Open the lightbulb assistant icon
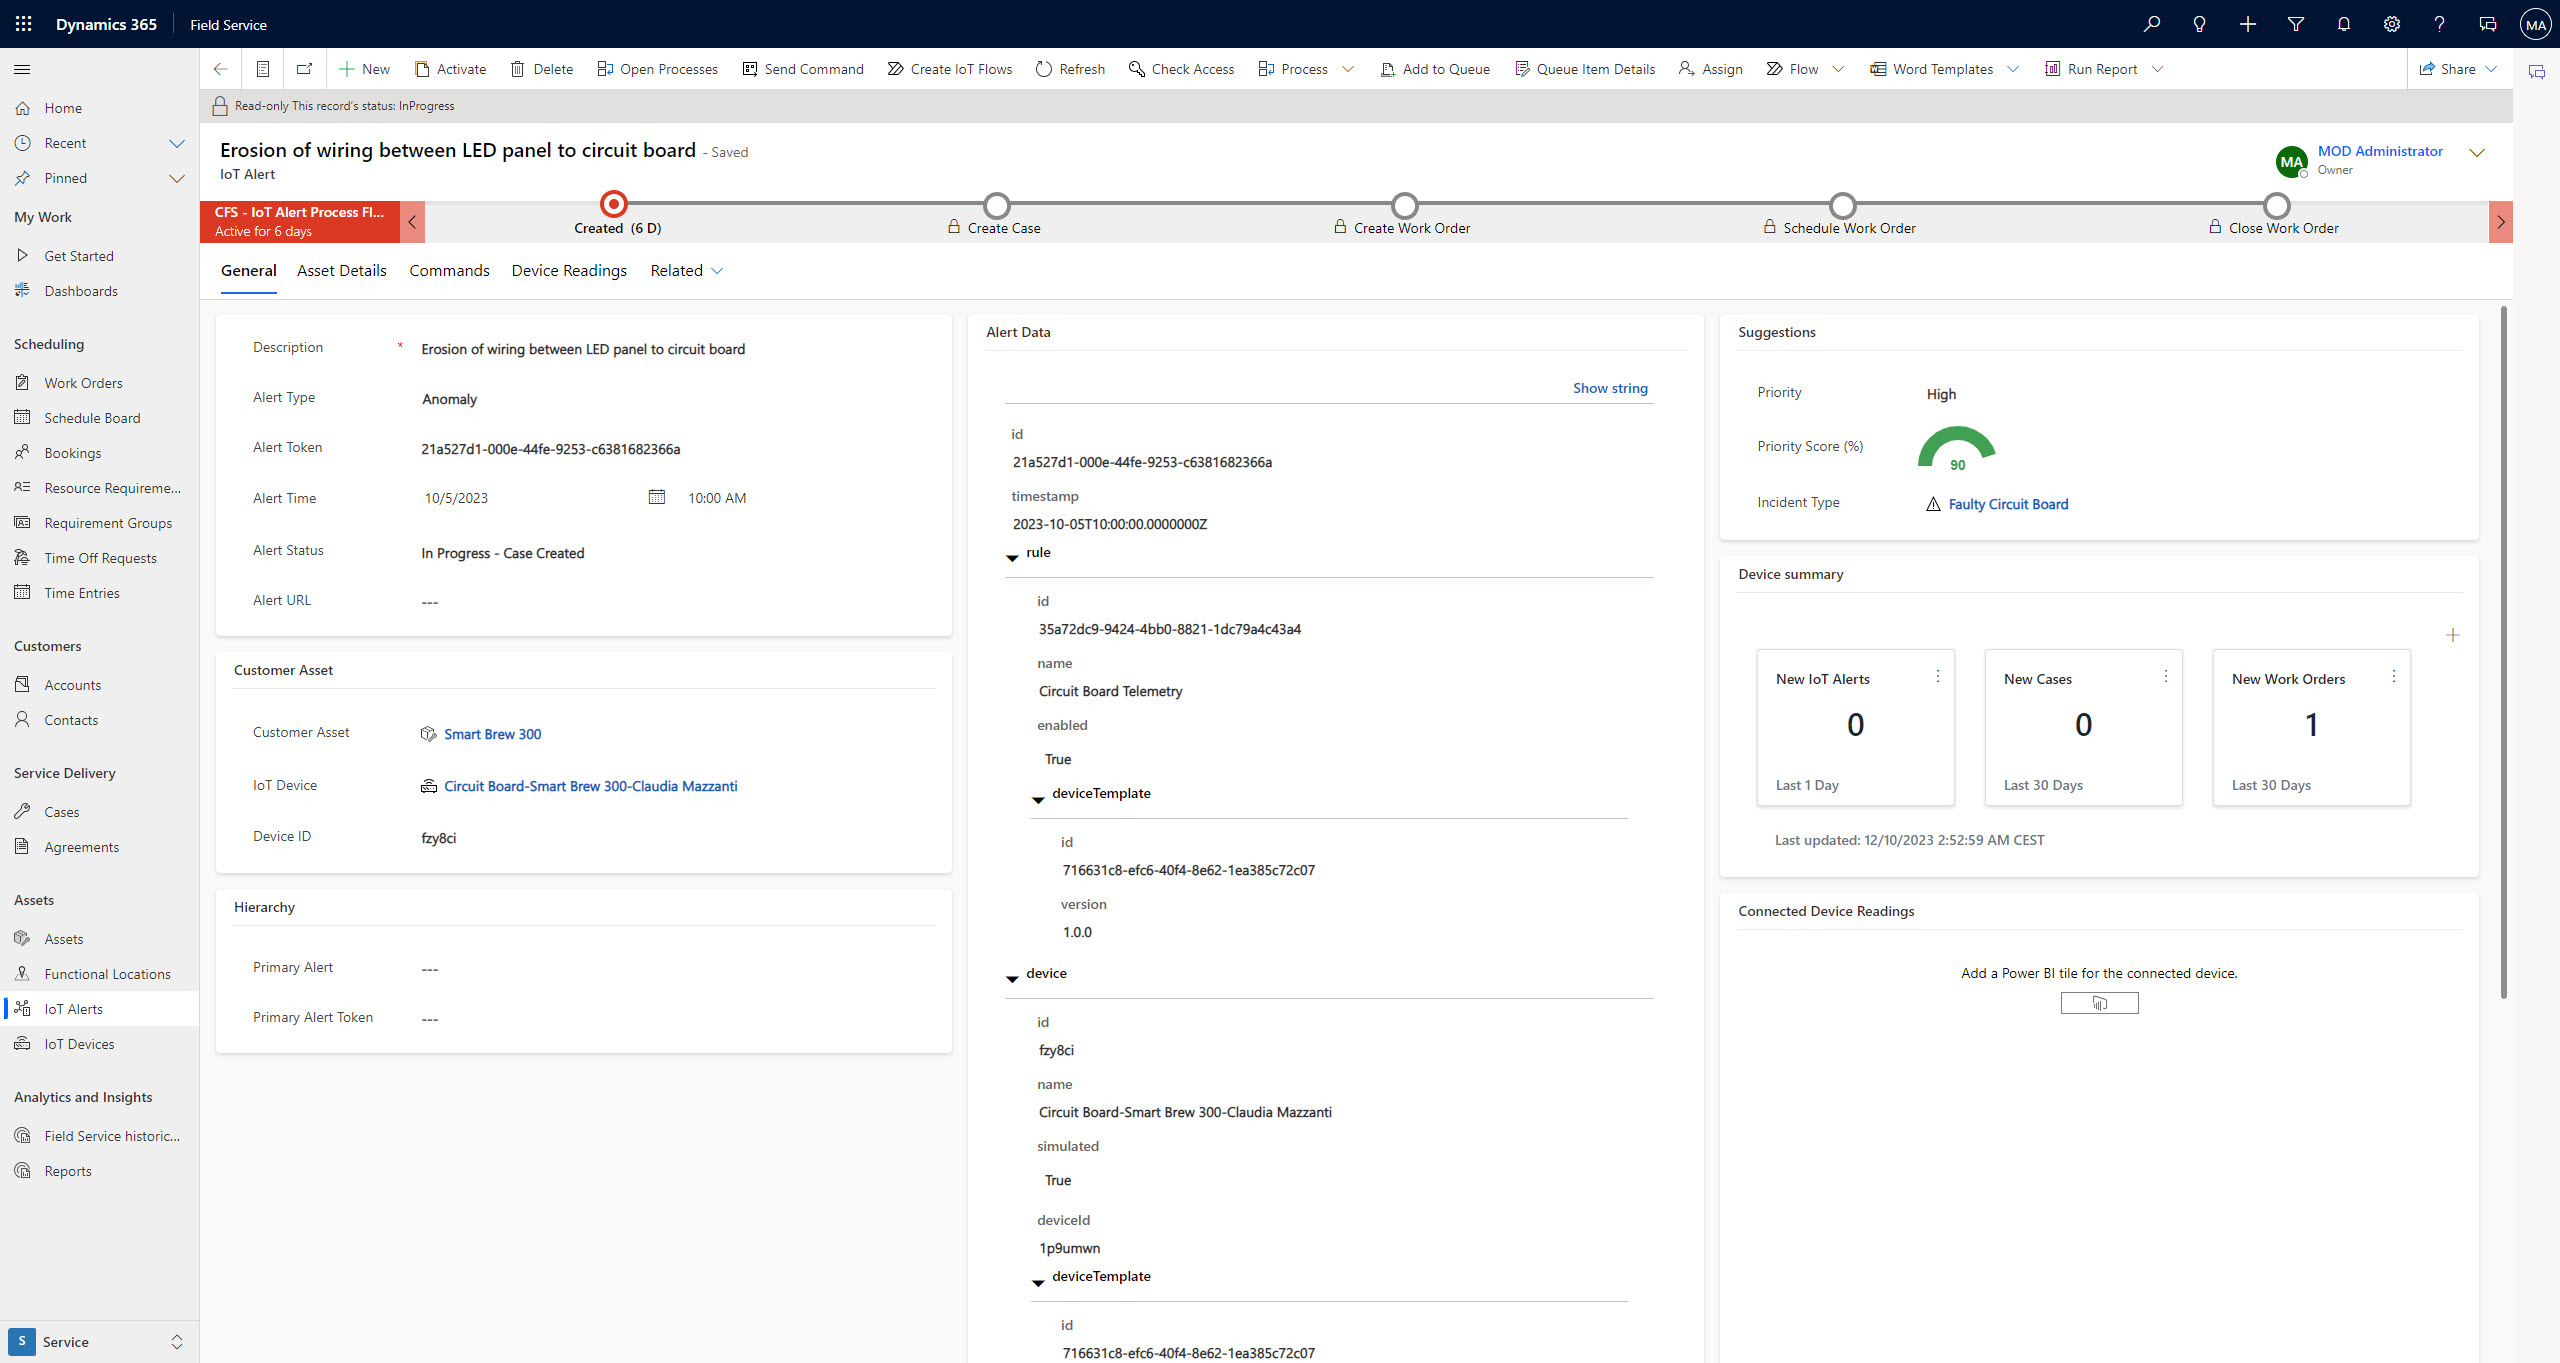Viewport: 2560px width, 1363px height. click(x=2199, y=24)
